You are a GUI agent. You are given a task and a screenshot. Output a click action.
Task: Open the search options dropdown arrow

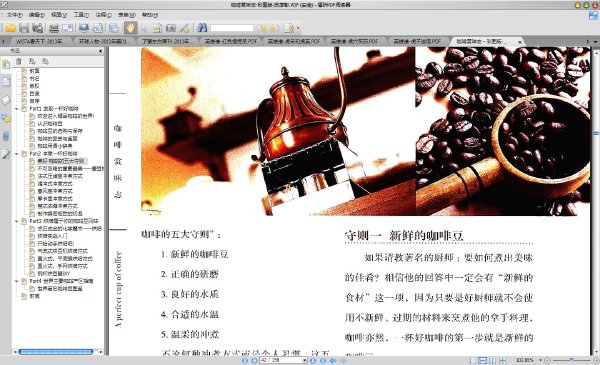(x=298, y=28)
